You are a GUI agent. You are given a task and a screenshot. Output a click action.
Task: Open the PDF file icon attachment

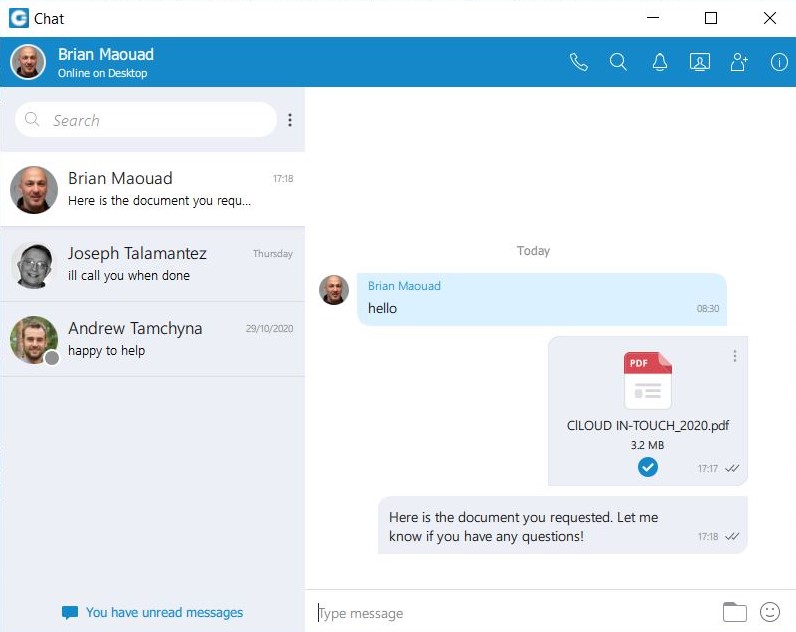[x=648, y=380]
